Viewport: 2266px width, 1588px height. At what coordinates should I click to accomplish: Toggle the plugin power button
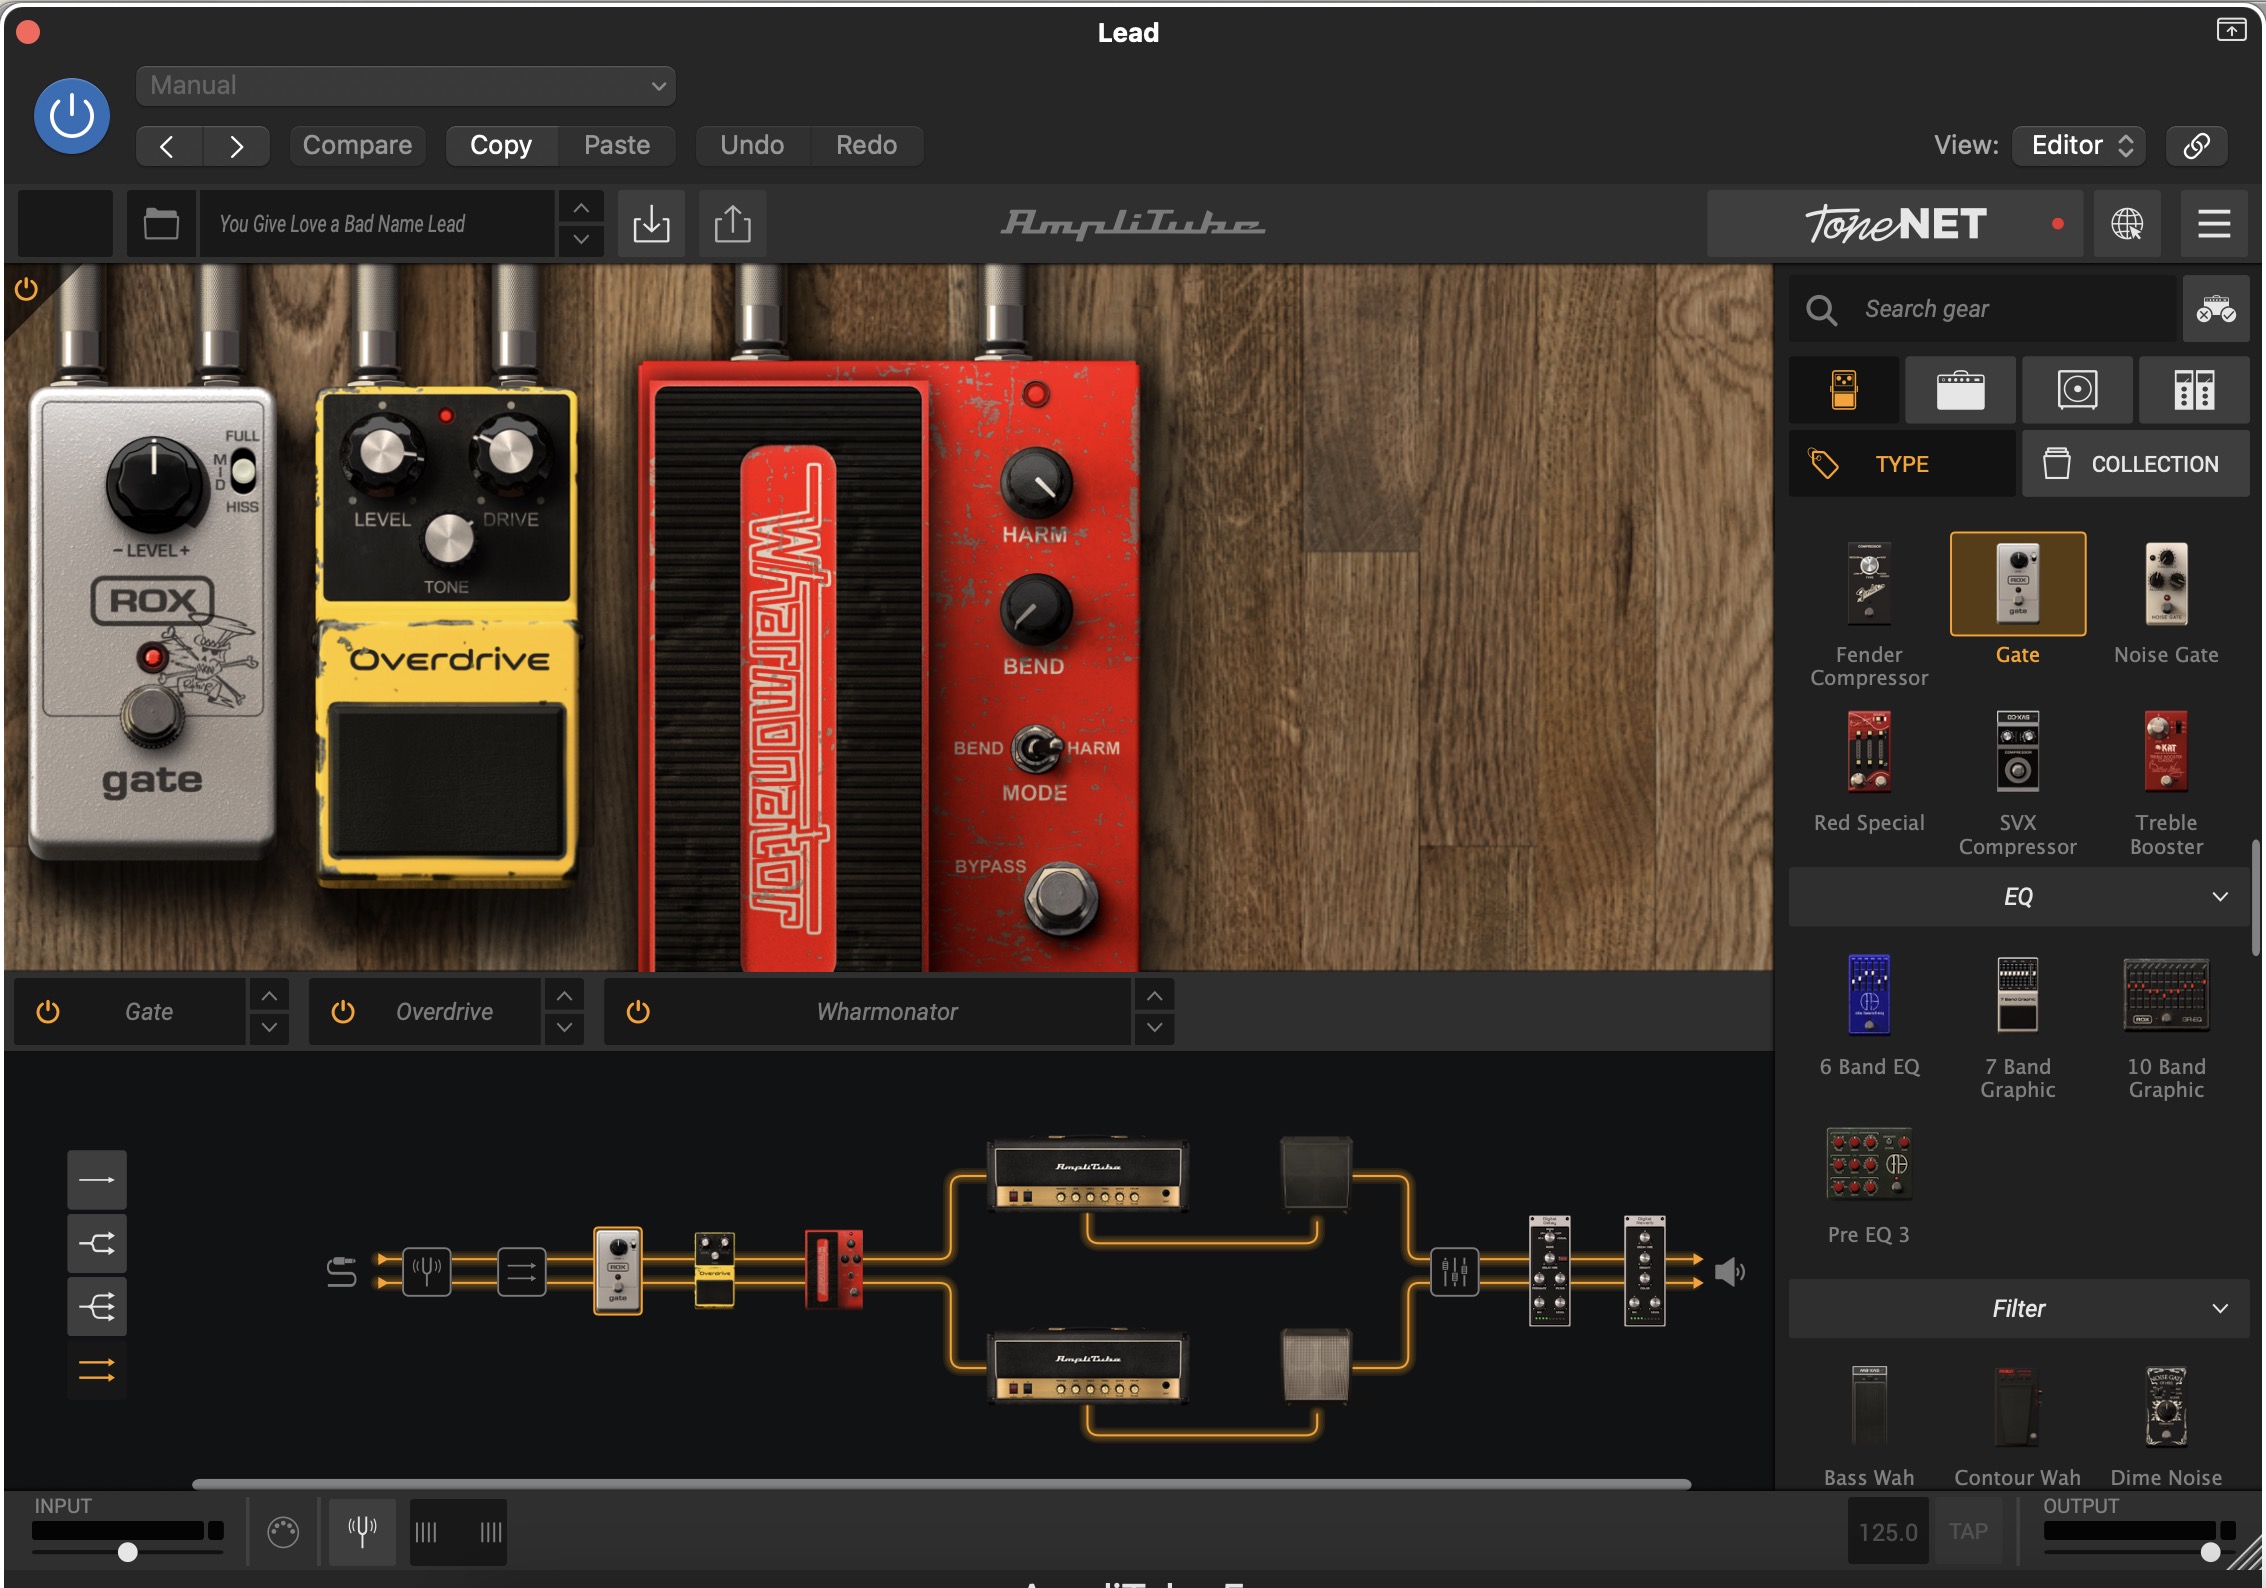72,116
